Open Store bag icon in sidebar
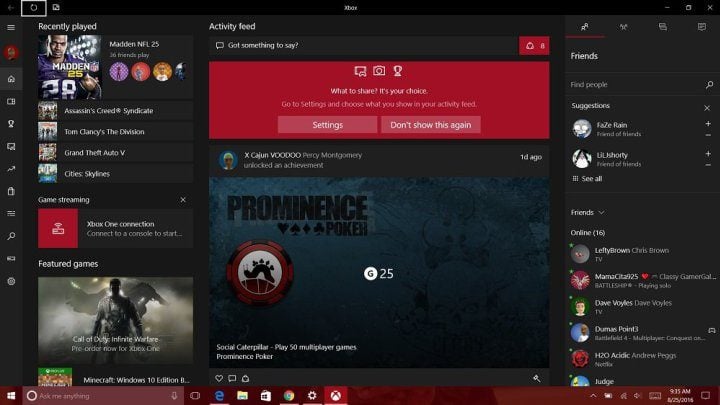Viewport: 720px width, 405px height. [11, 191]
